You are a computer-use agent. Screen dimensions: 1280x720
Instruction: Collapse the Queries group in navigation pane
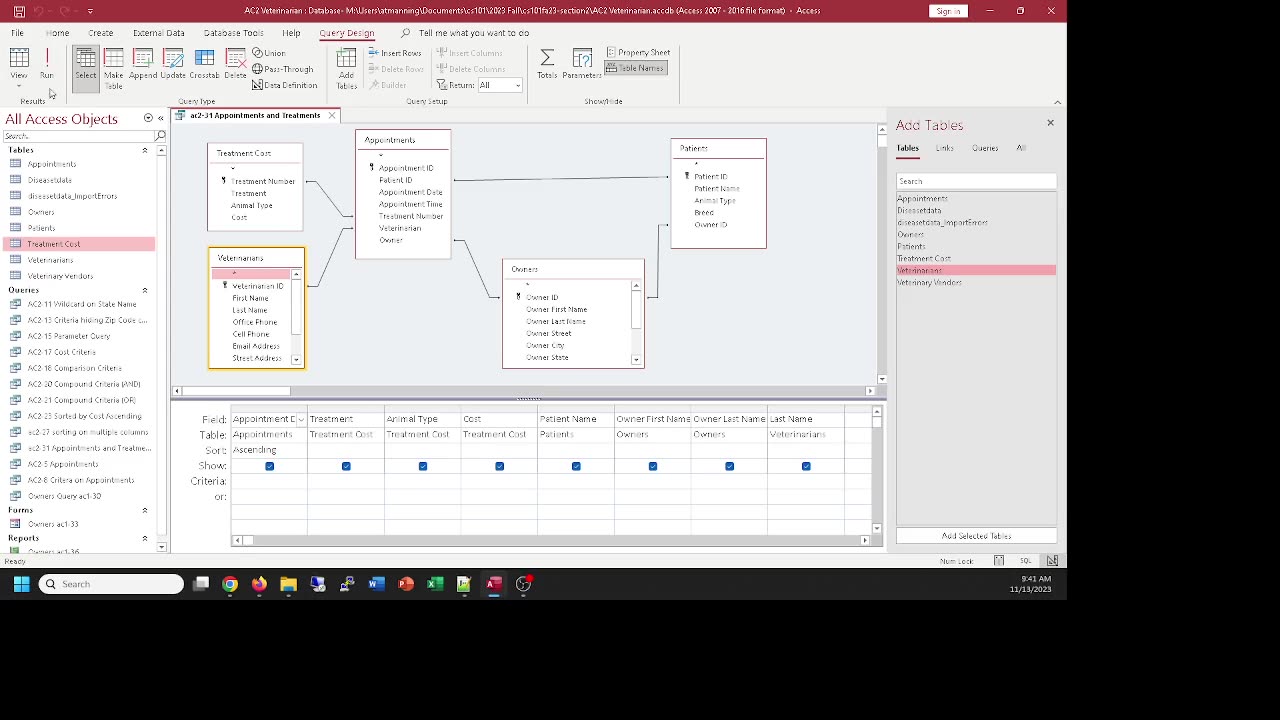pyautogui.click(x=144, y=290)
